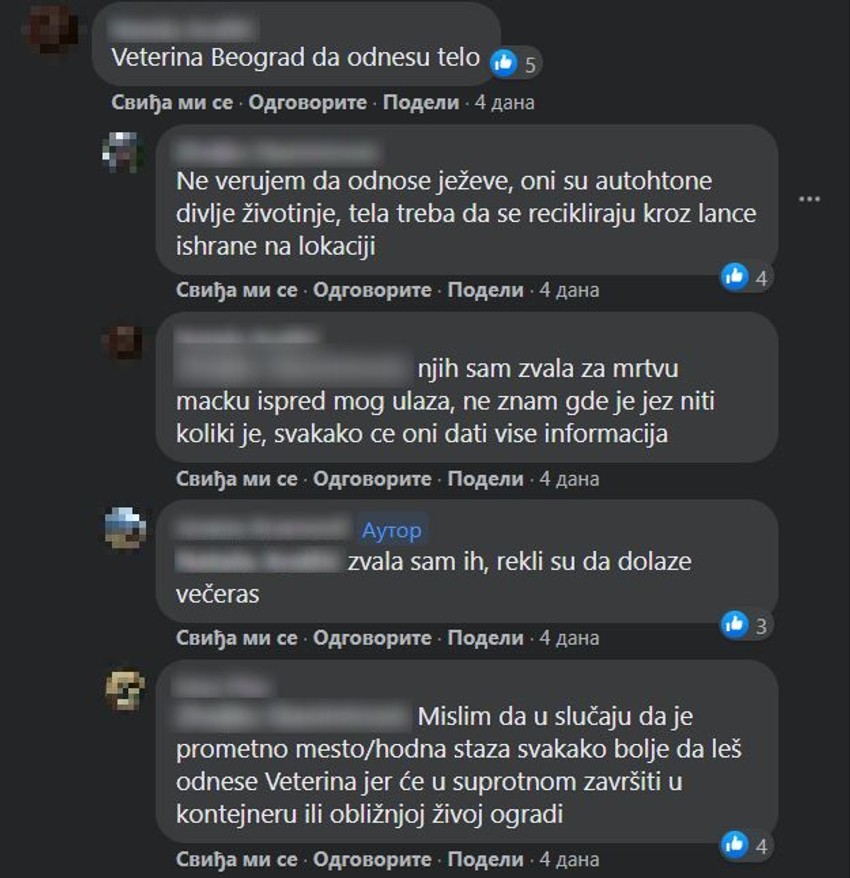
Task: Click first commenter's pixelated avatar
Action: 52,29
